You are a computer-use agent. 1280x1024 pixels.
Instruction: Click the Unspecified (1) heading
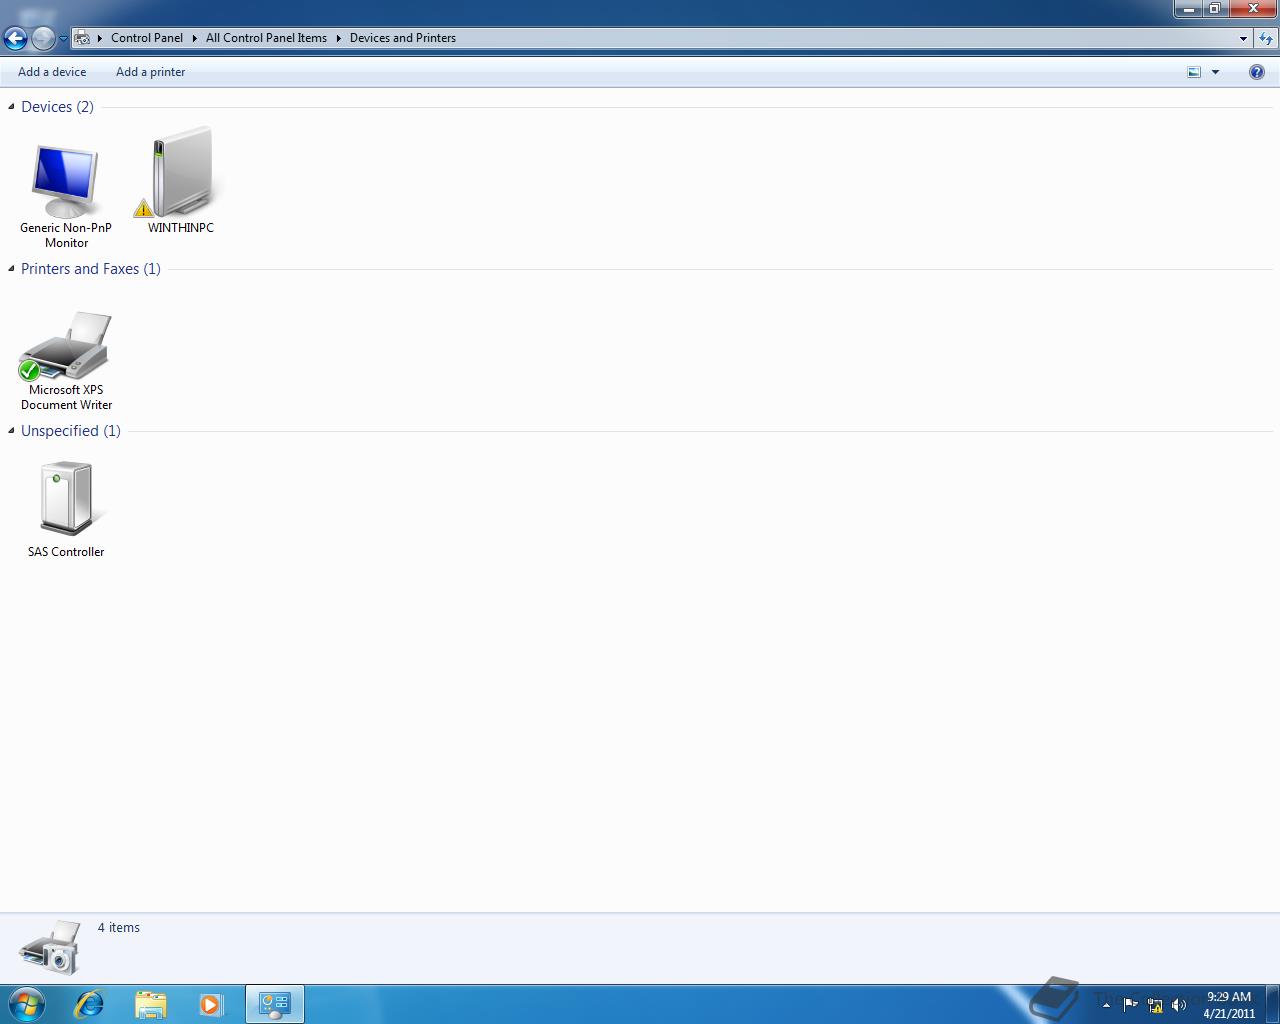(x=71, y=431)
